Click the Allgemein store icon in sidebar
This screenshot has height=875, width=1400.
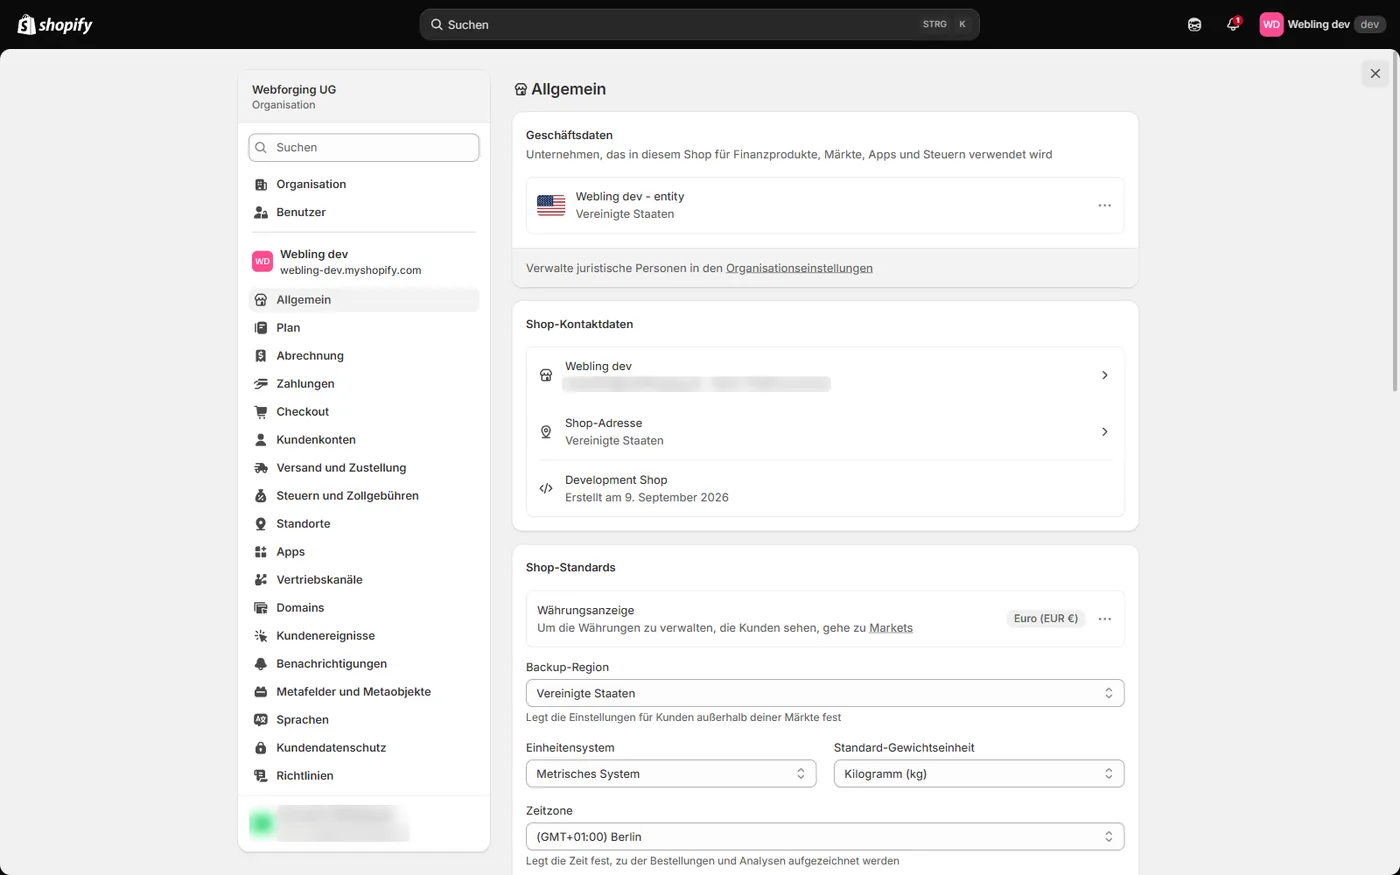click(x=261, y=300)
